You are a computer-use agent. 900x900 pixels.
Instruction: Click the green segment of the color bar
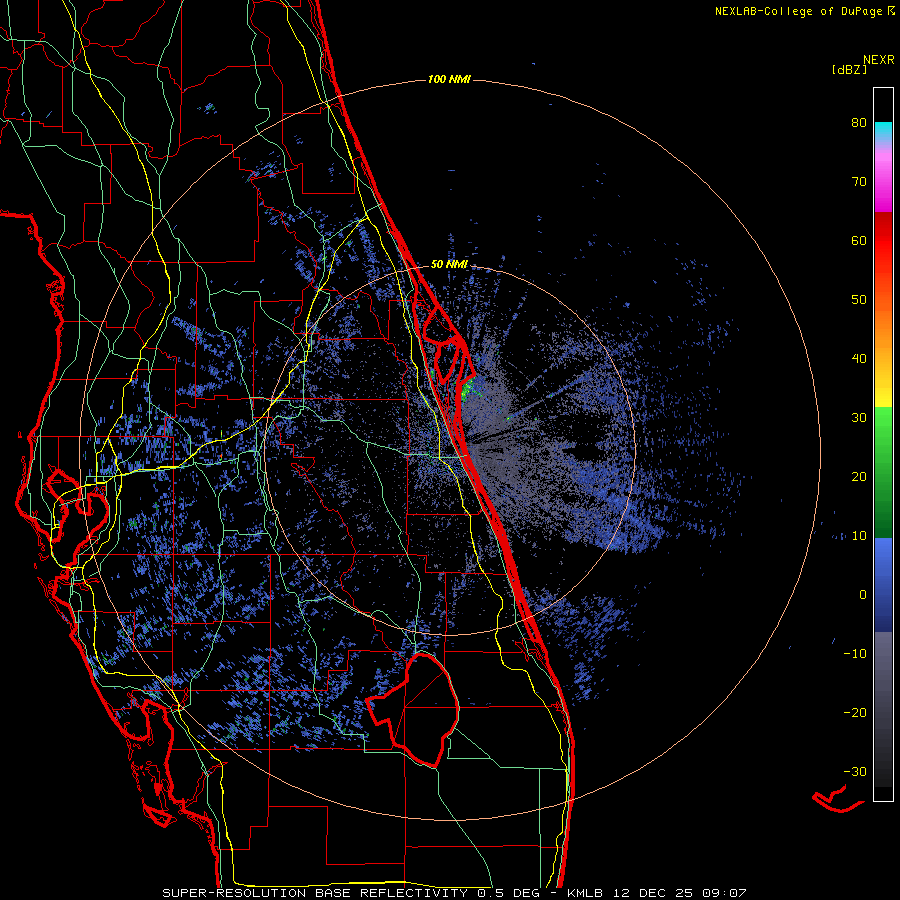tap(883, 472)
